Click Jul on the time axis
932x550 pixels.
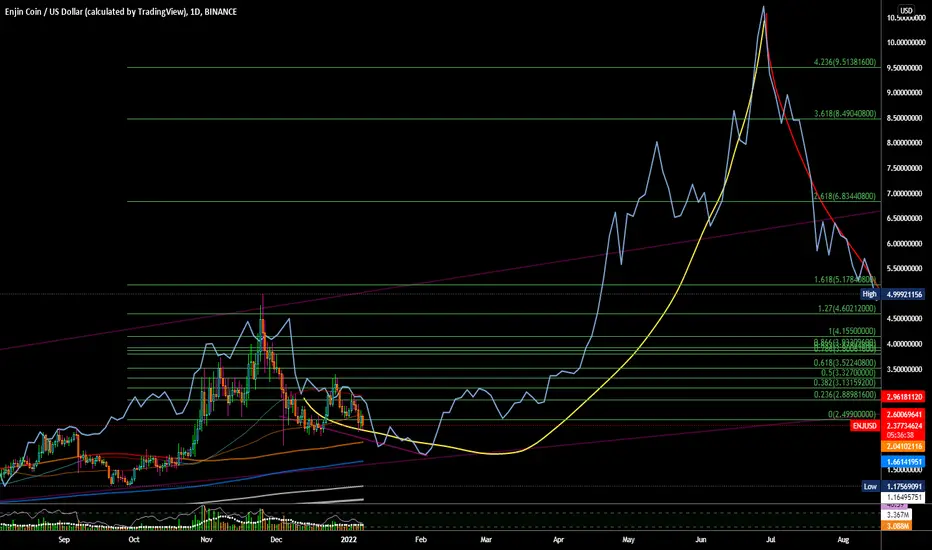771,540
